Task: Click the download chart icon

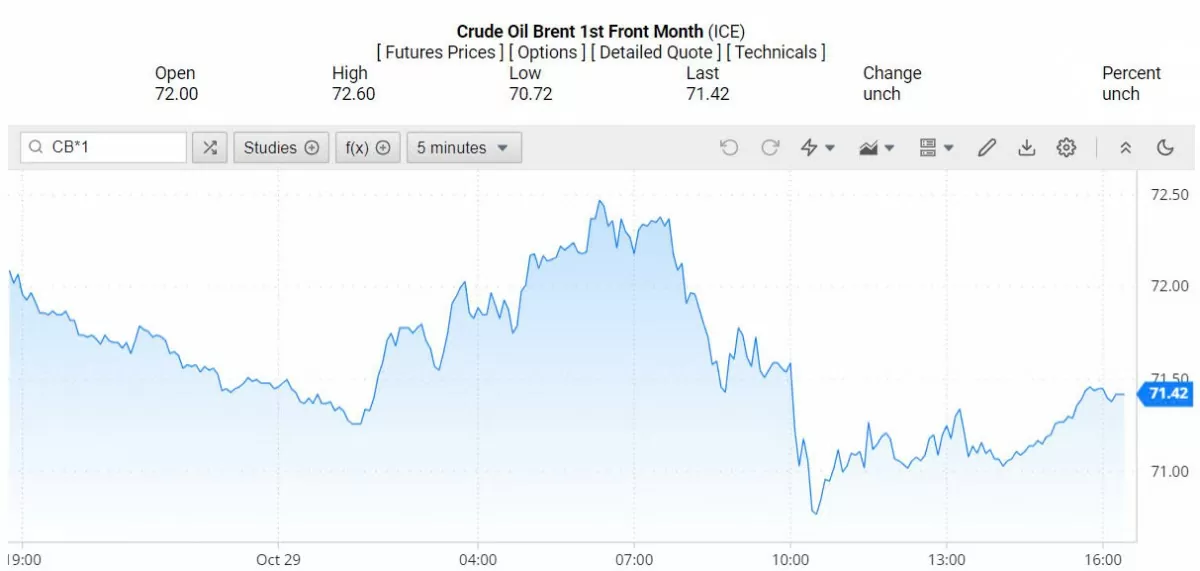Action: click(x=1026, y=148)
